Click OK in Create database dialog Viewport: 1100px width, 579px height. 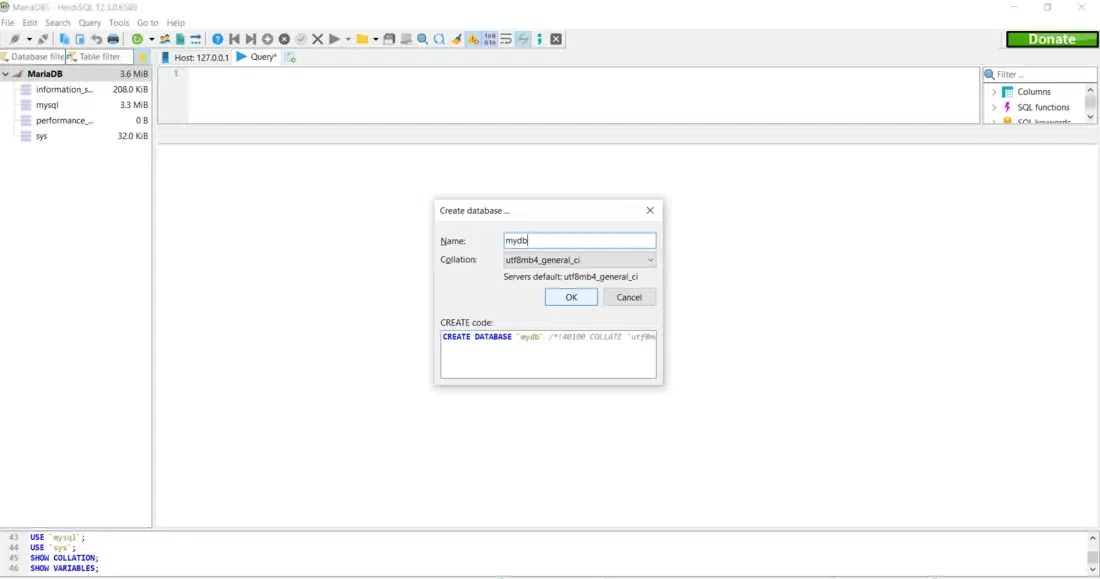pyautogui.click(x=571, y=297)
